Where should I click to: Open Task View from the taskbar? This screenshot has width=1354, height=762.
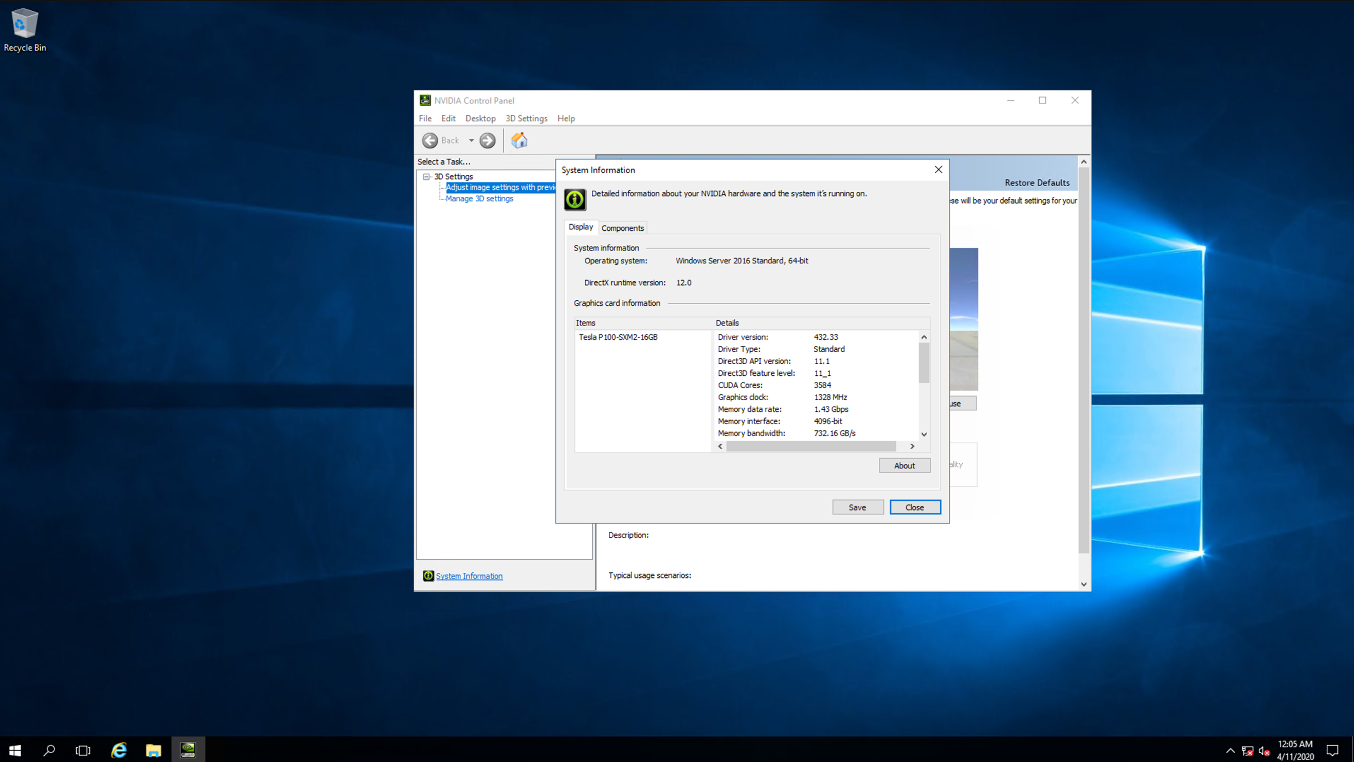[83, 749]
